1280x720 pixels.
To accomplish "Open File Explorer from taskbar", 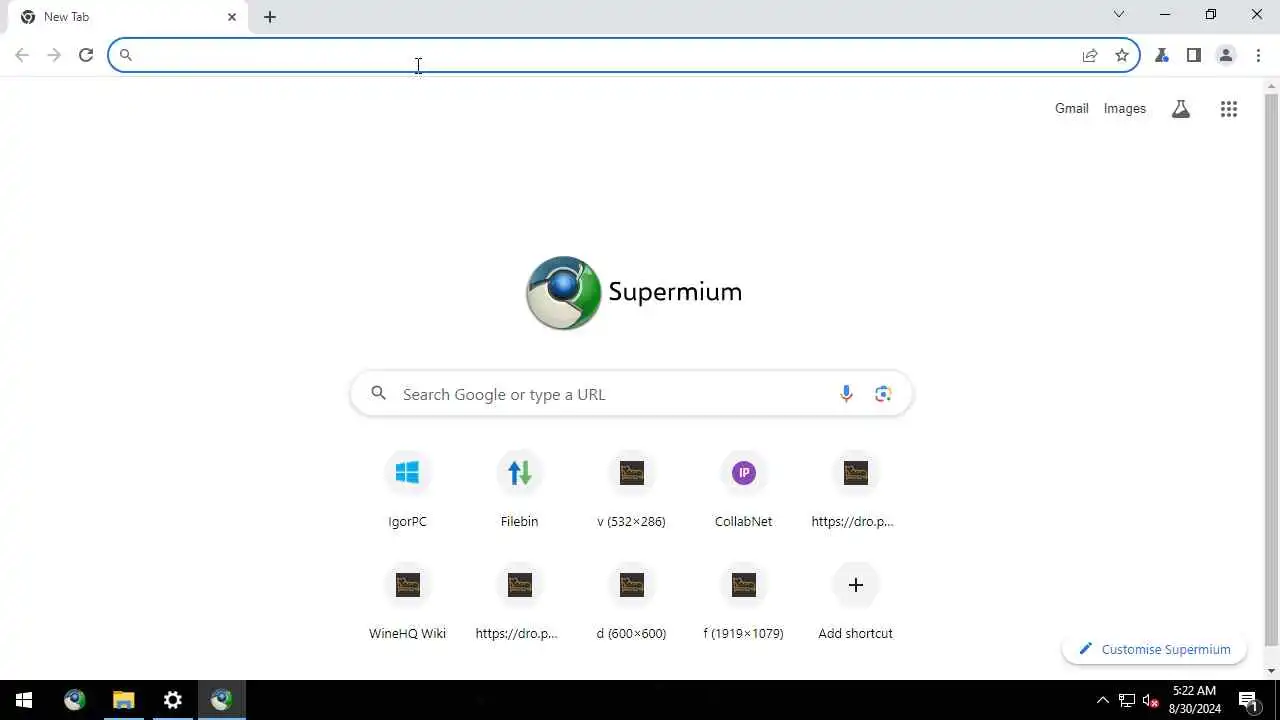I will pos(123,700).
